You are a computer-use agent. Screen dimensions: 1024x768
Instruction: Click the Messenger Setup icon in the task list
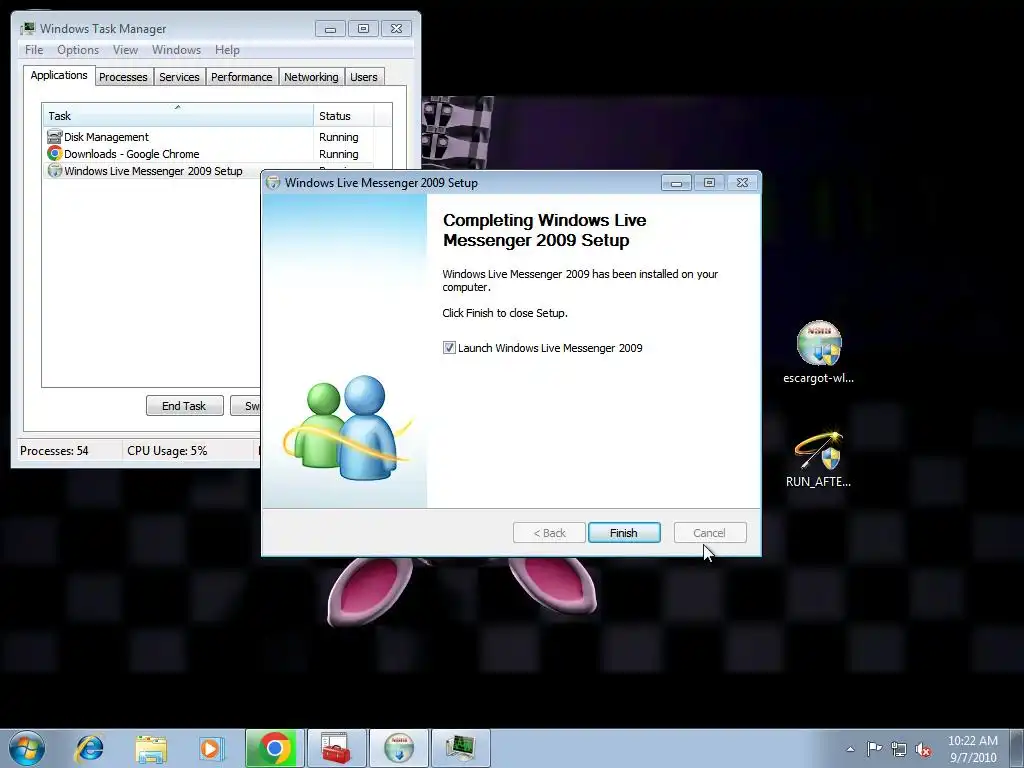[54, 170]
